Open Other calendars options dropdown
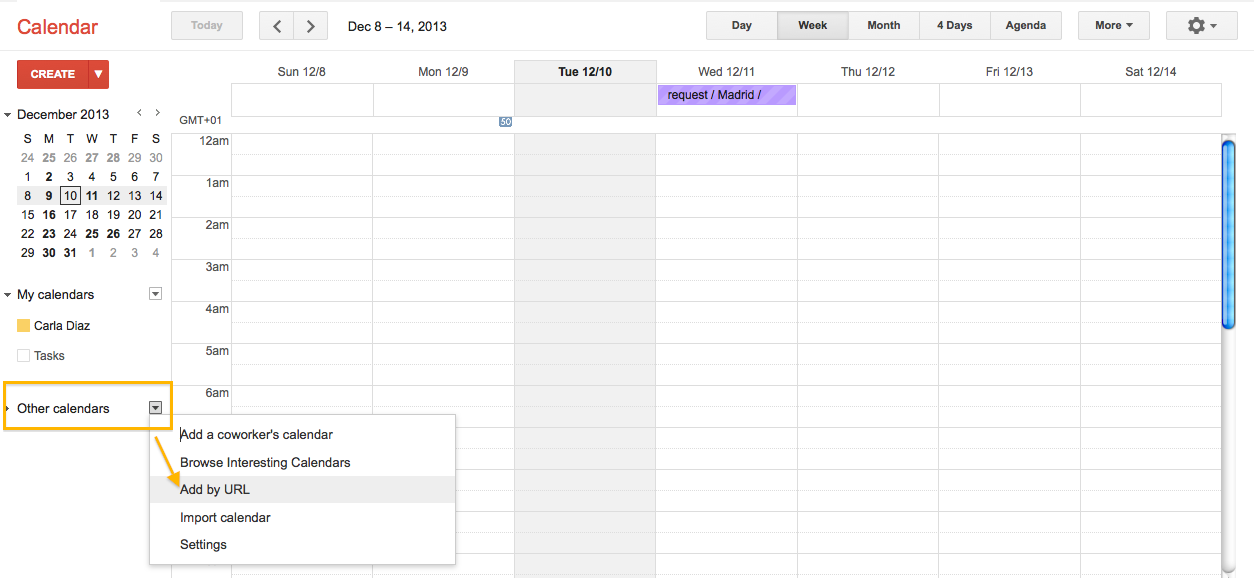The image size is (1254, 578). 155,408
